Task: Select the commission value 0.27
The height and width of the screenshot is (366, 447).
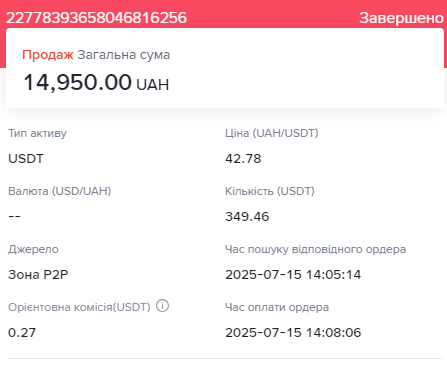Action: pos(22,333)
